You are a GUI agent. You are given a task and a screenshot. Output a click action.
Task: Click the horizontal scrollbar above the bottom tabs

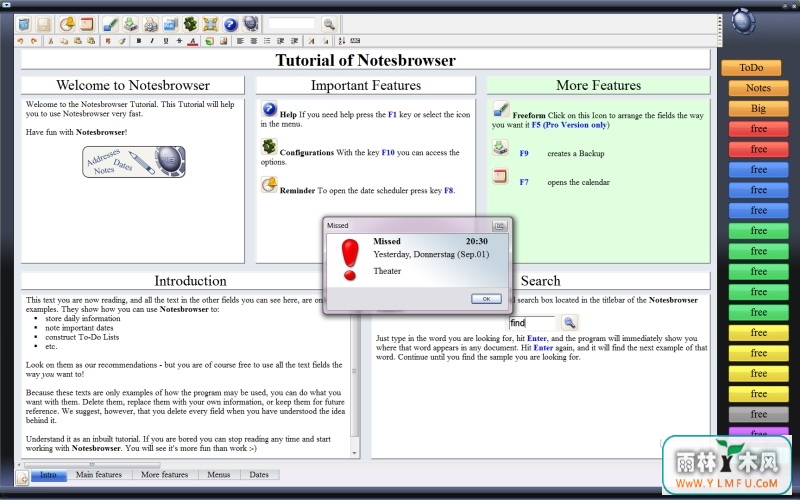pyautogui.click(x=92, y=465)
